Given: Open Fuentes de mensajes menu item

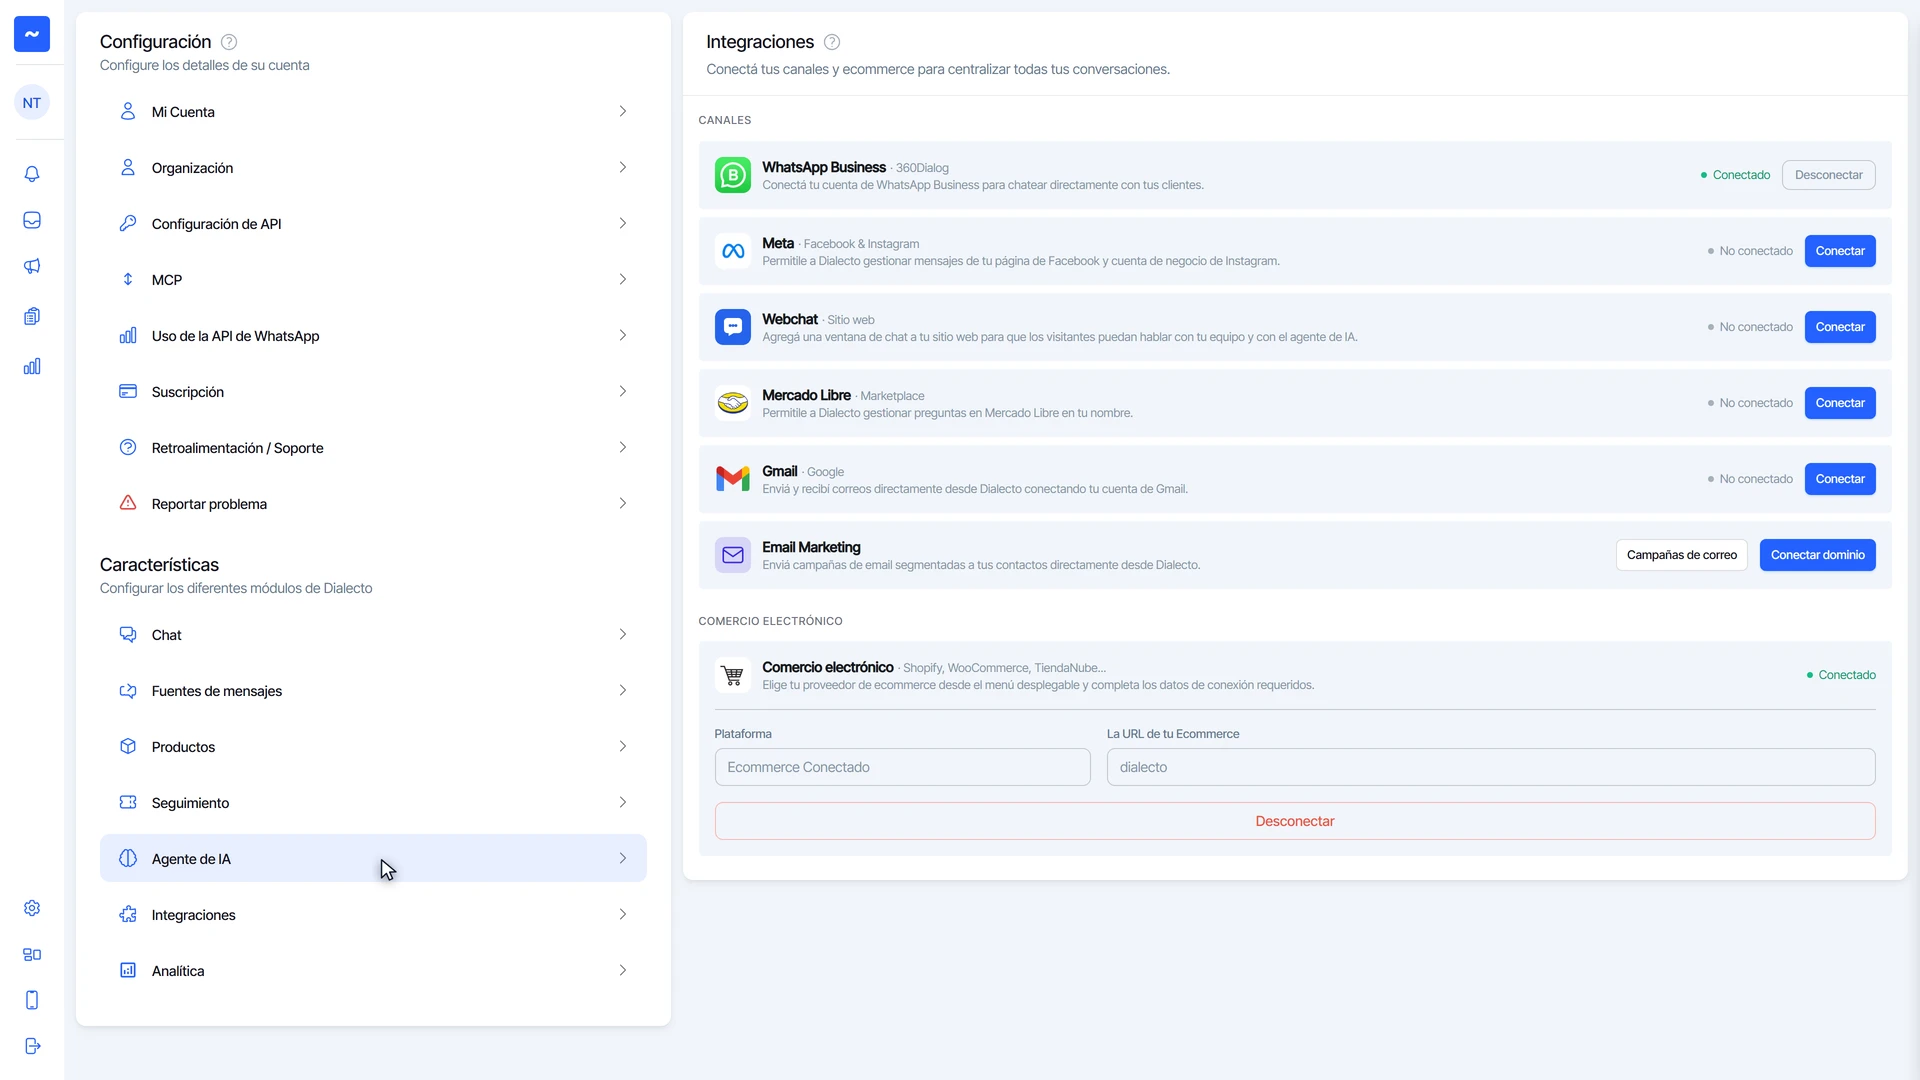Looking at the screenshot, I should pos(373,691).
